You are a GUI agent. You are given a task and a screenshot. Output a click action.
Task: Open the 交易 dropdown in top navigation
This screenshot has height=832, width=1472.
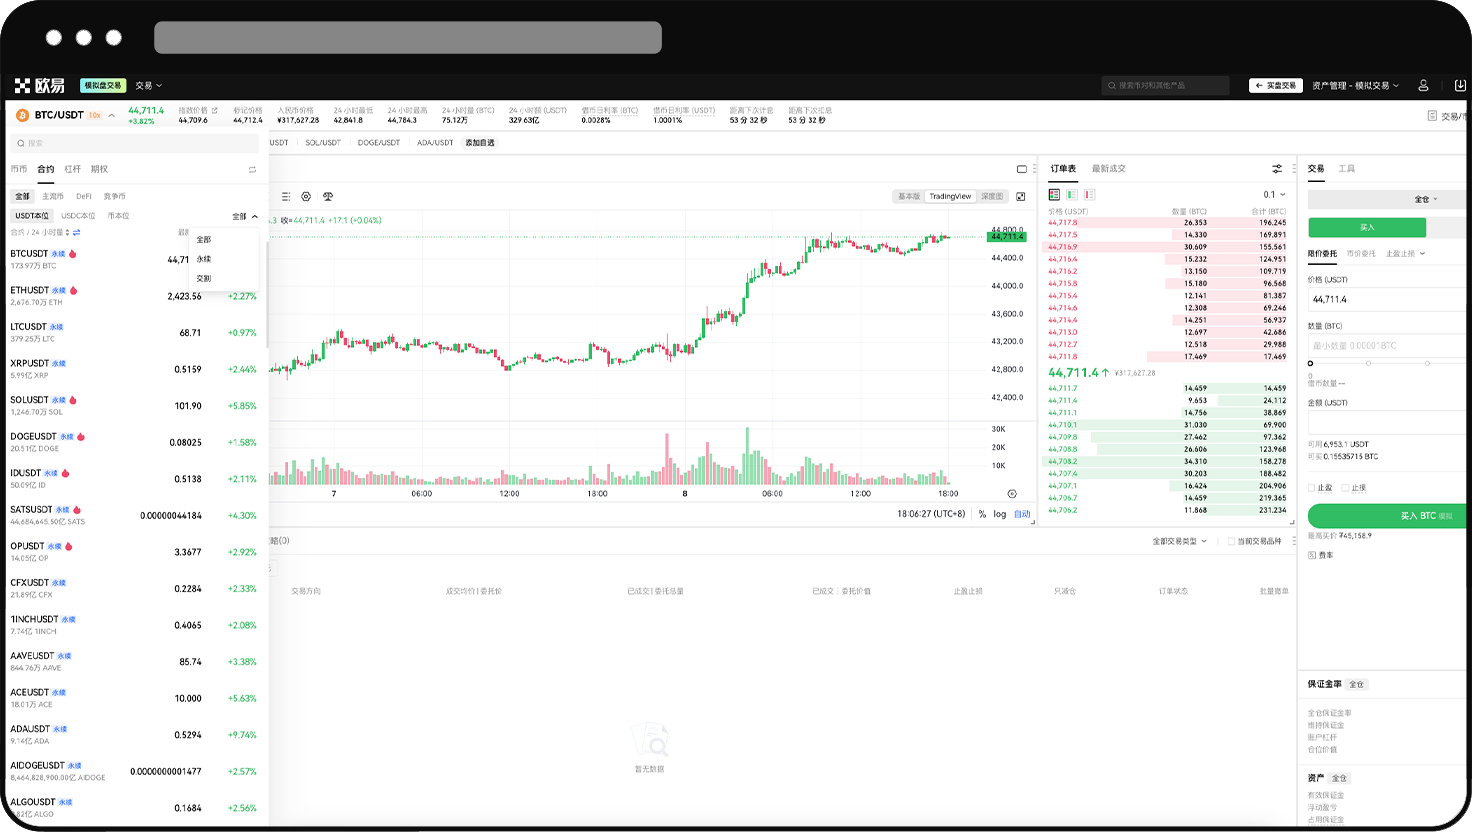tap(148, 86)
